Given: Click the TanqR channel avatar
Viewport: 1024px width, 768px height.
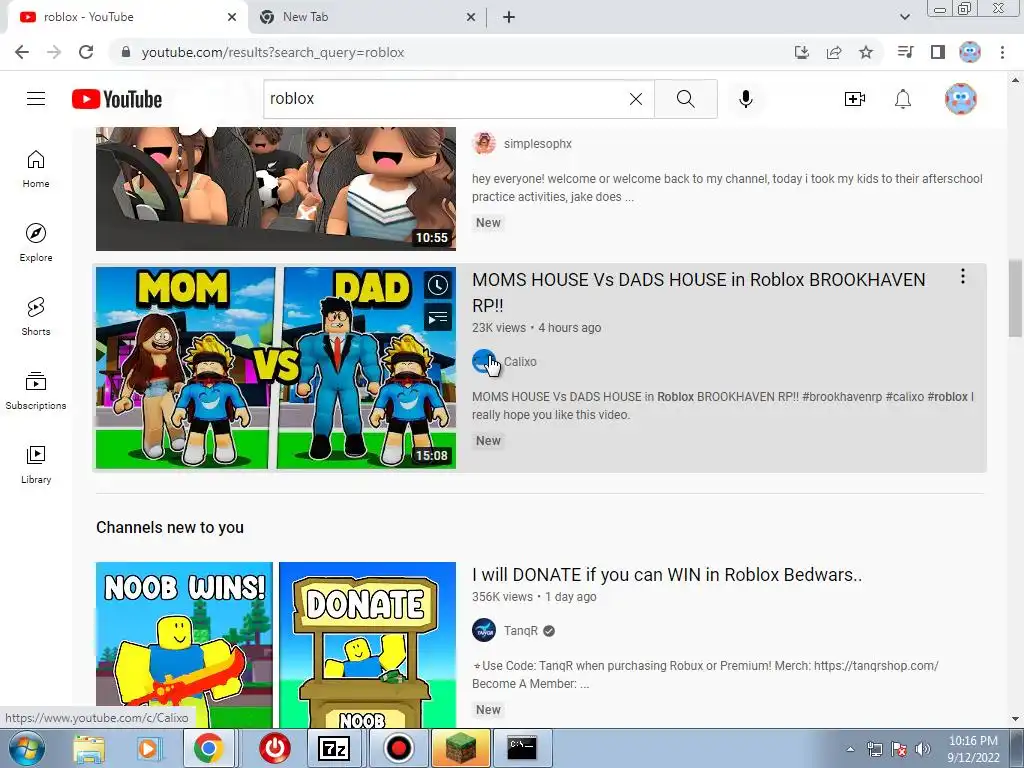Looking at the screenshot, I should coord(484,630).
